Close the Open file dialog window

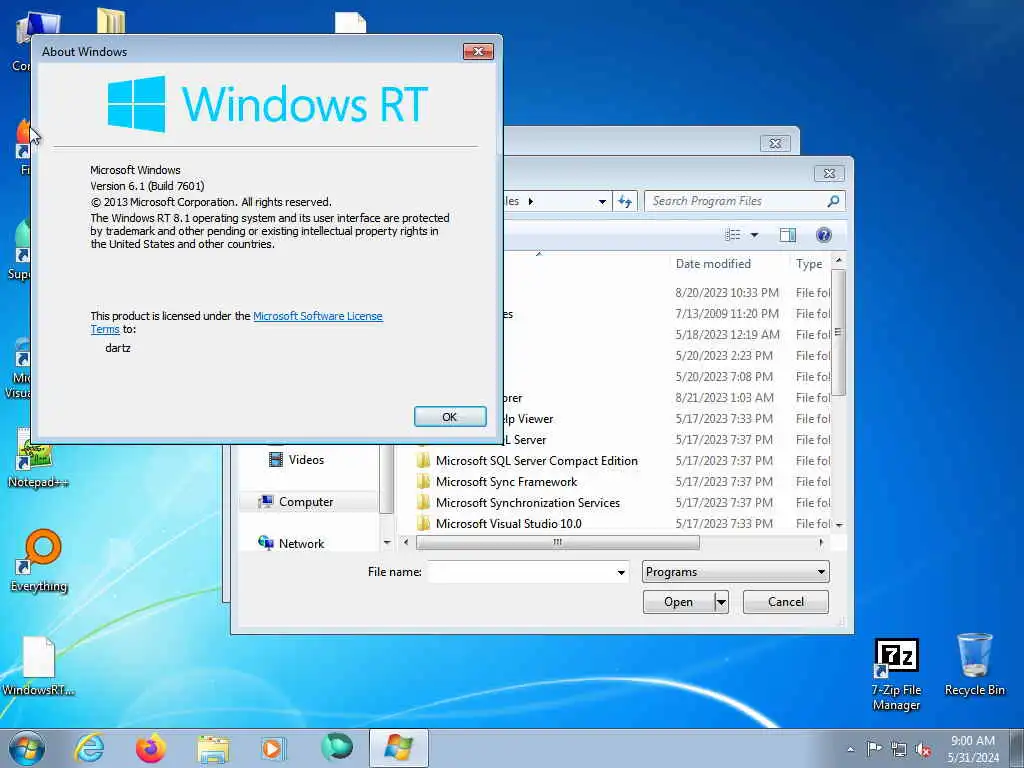pyautogui.click(x=829, y=173)
